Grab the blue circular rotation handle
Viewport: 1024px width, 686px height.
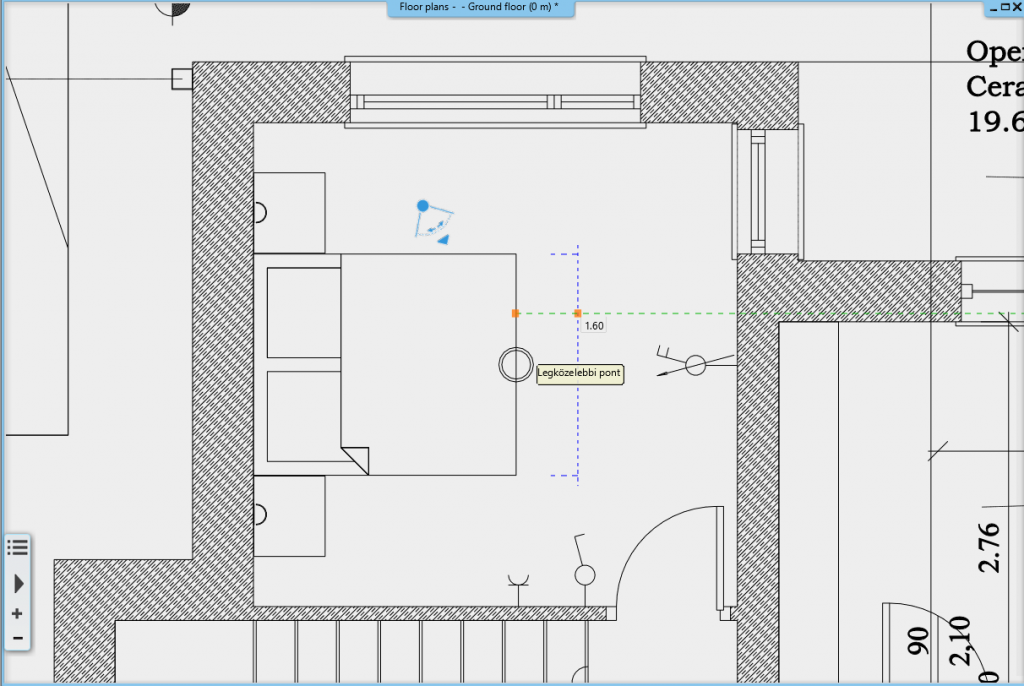(x=423, y=206)
